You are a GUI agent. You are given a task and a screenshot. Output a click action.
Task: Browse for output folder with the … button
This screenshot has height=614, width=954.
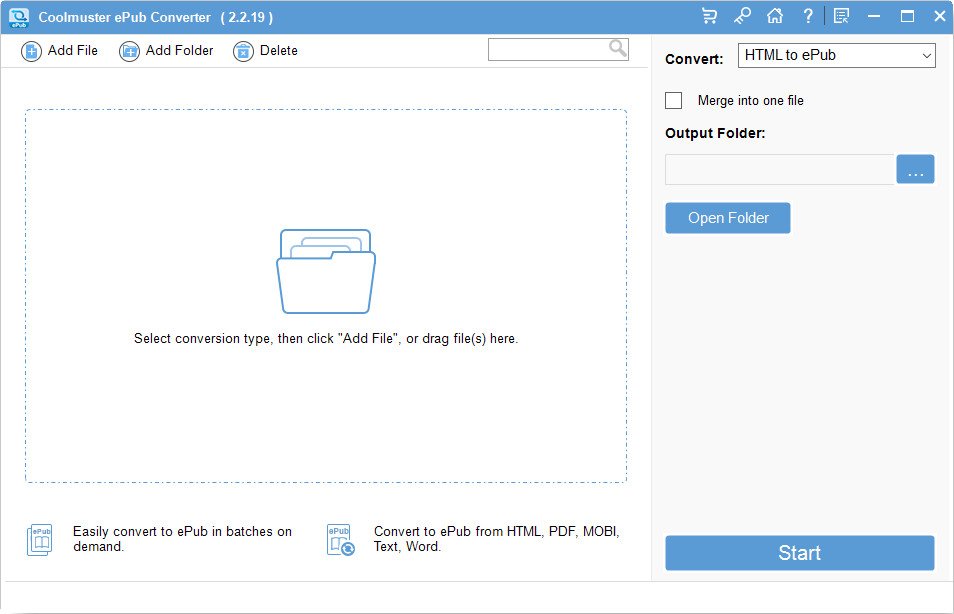[915, 170]
